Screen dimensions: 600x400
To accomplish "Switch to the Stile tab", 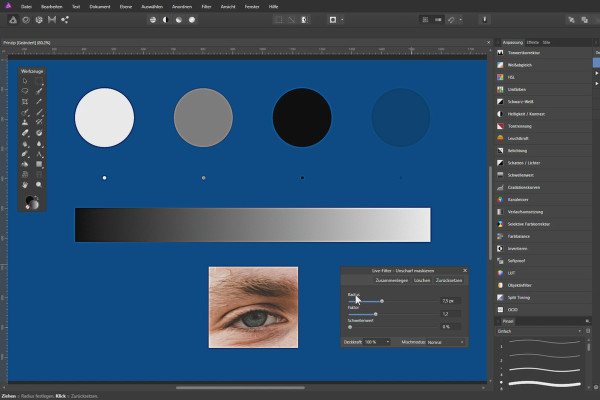I will click(546, 42).
